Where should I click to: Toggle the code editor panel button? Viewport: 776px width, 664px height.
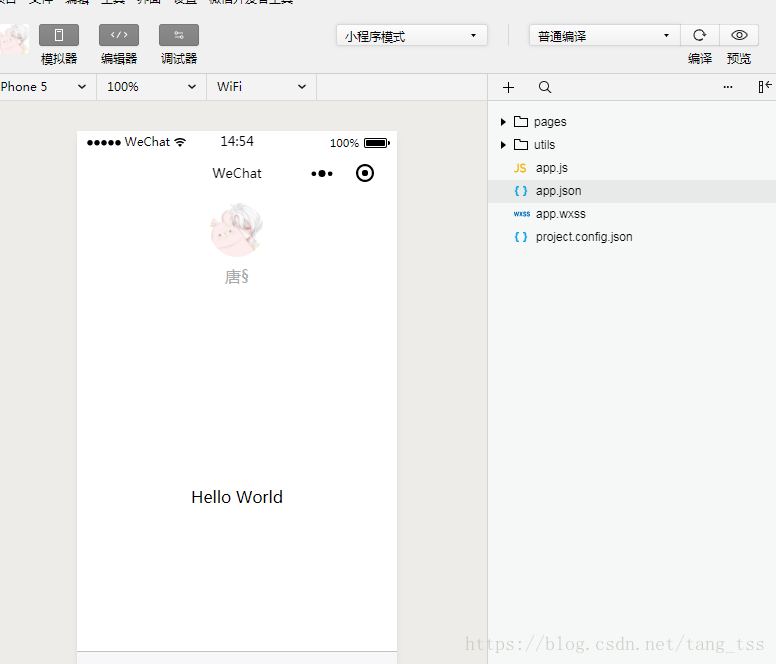119,35
